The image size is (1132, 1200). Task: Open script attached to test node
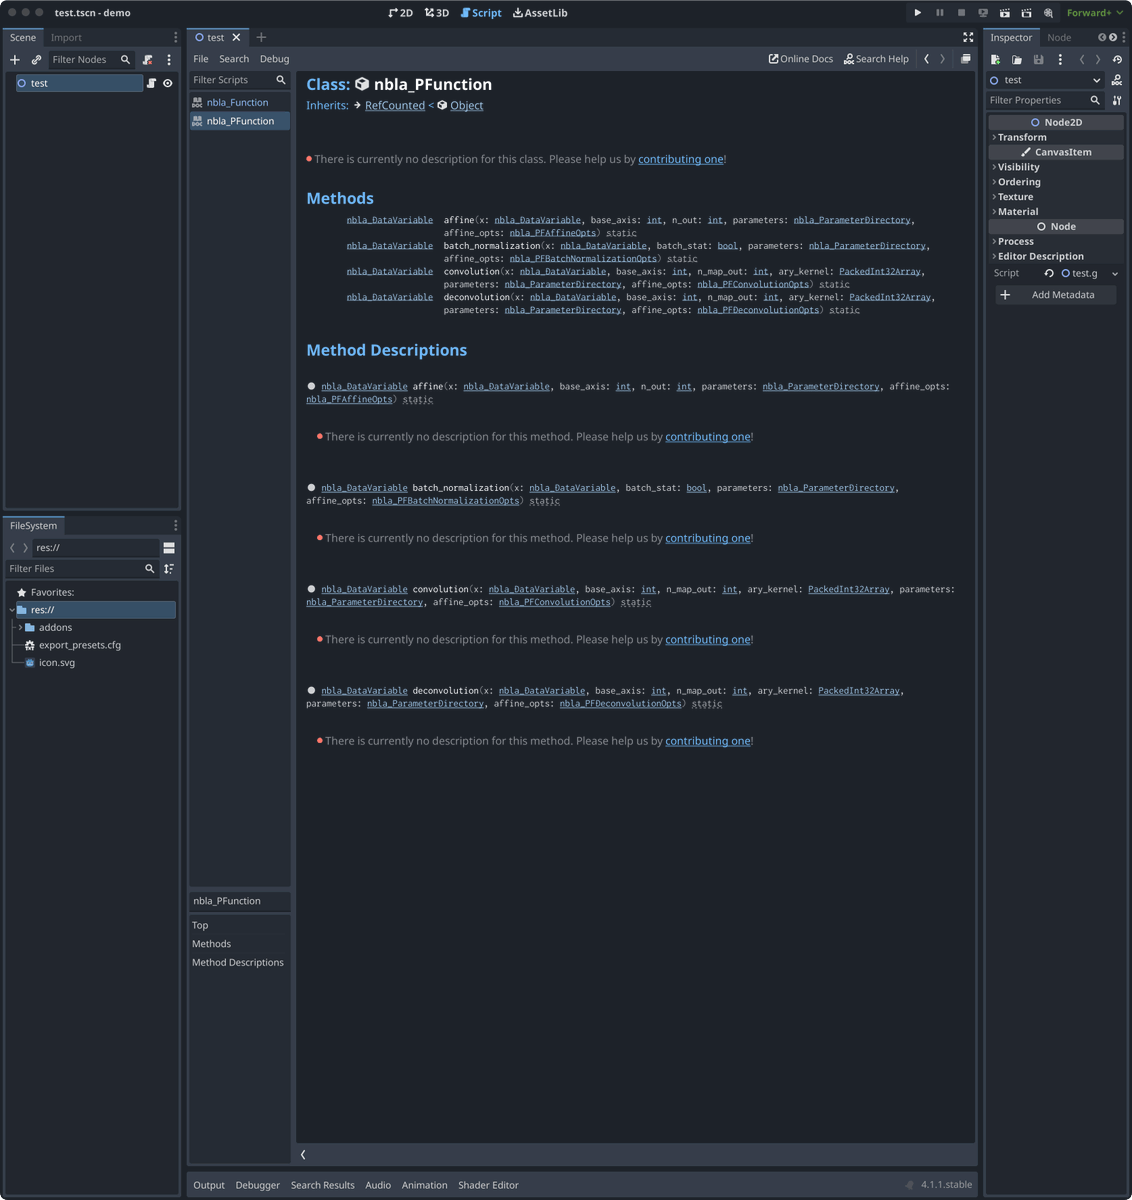click(x=152, y=83)
